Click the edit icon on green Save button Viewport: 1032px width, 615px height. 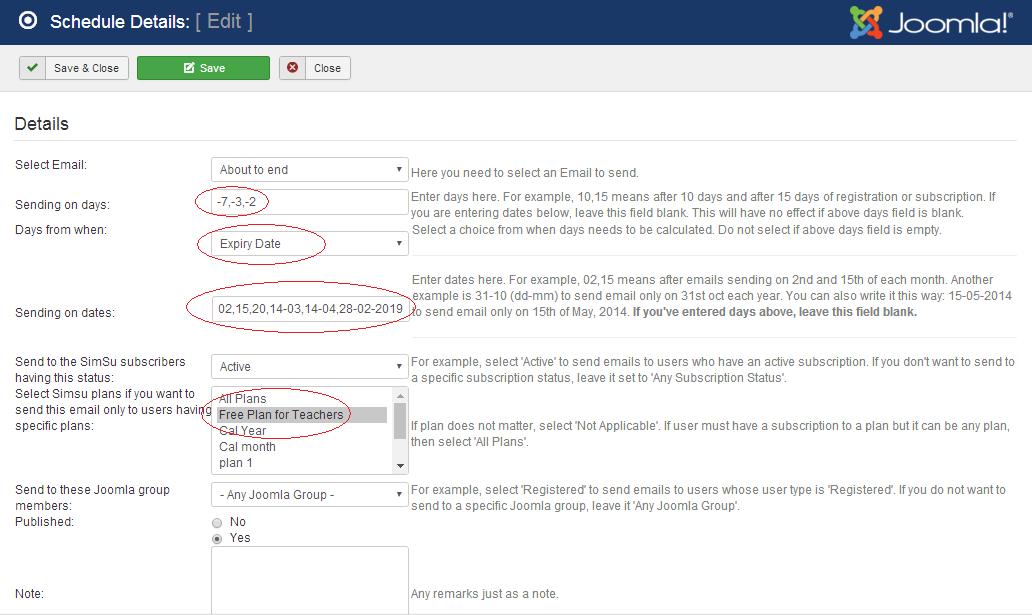coord(188,68)
